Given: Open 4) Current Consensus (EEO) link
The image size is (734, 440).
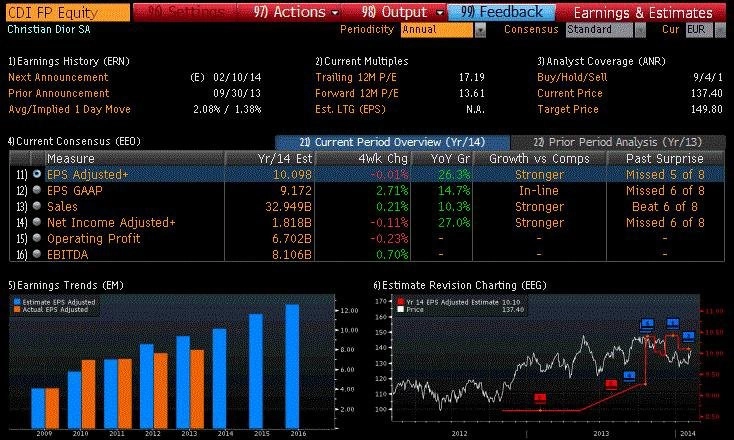Looking at the screenshot, I should point(74,141).
